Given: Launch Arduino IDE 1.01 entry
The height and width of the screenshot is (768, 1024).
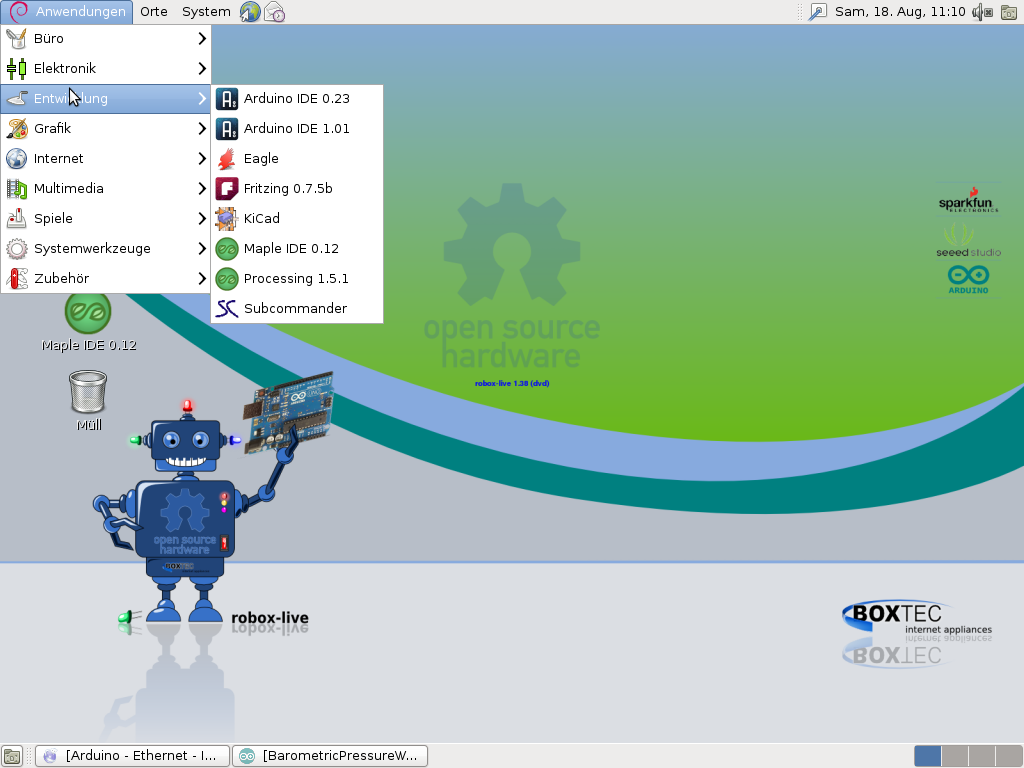Looking at the screenshot, I should (296, 129).
